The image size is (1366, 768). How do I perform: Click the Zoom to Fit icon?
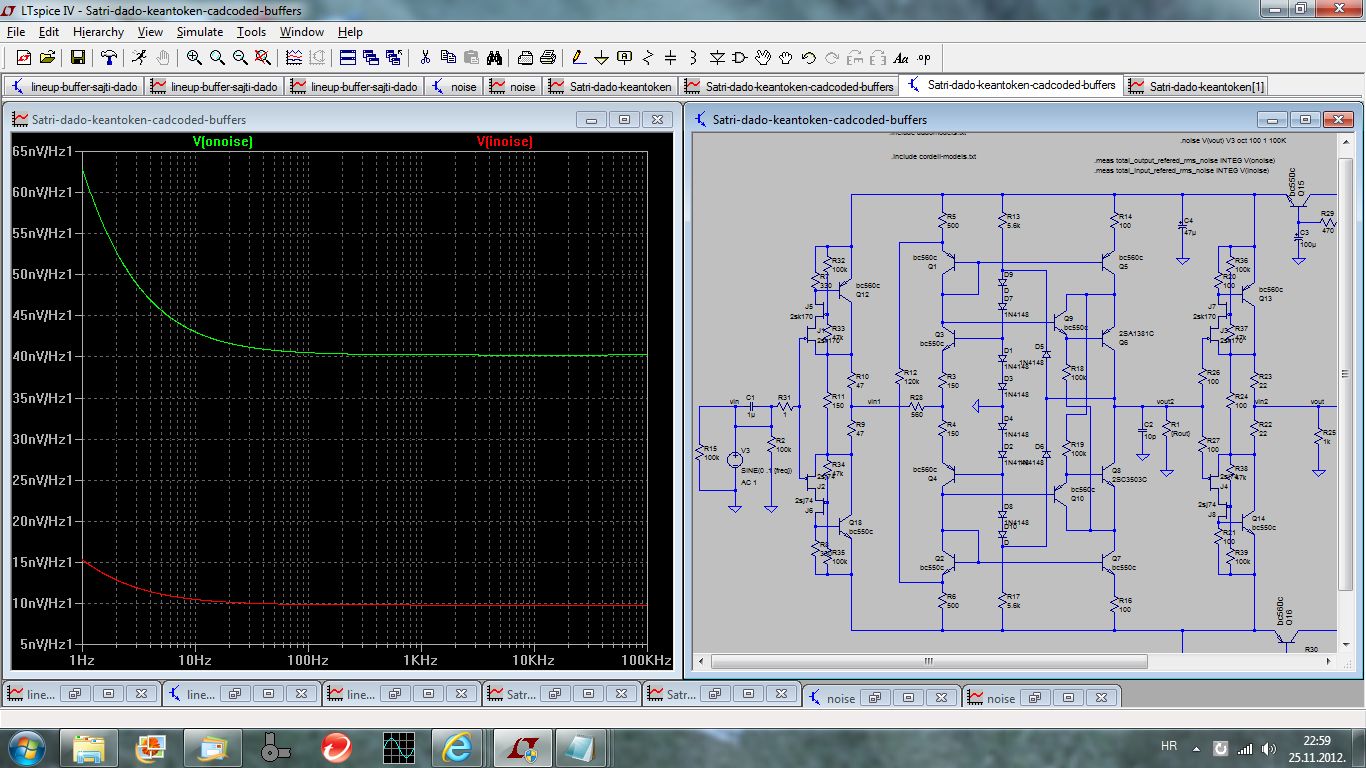coord(263,57)
